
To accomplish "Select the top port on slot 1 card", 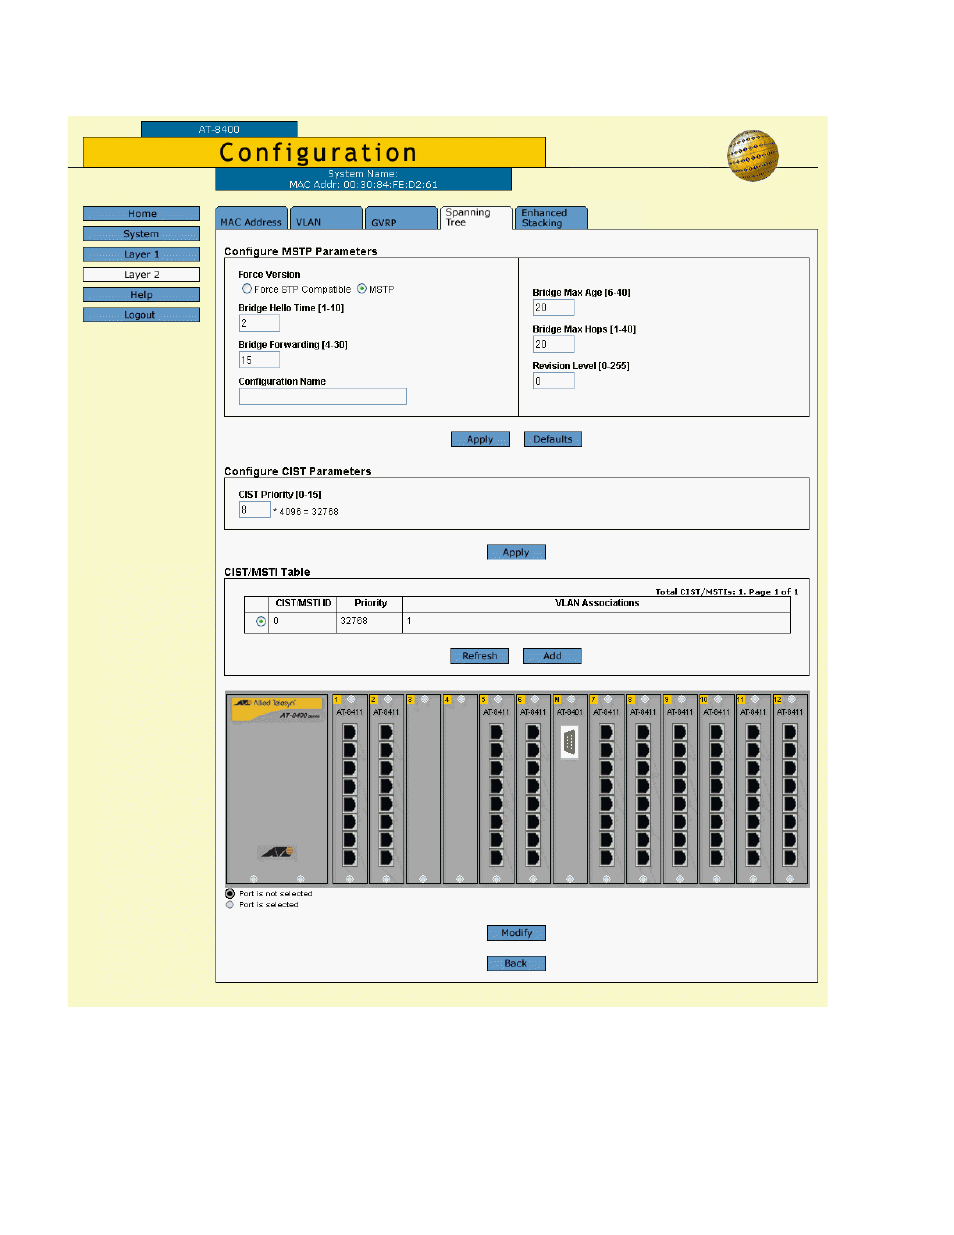I will coord(349,732).
